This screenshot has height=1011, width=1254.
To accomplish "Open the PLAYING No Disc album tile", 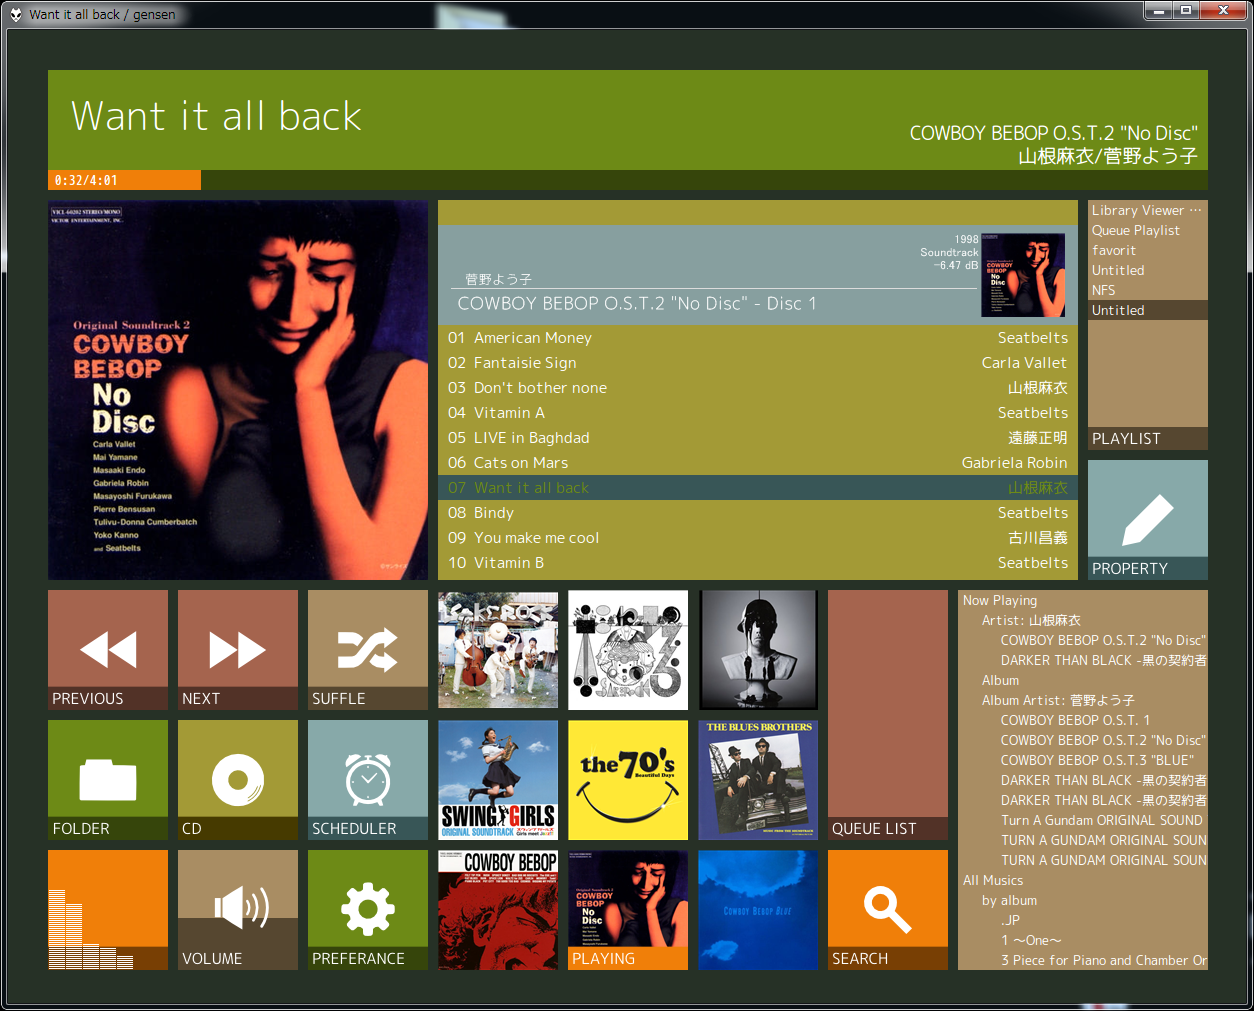I will (628, 910).
